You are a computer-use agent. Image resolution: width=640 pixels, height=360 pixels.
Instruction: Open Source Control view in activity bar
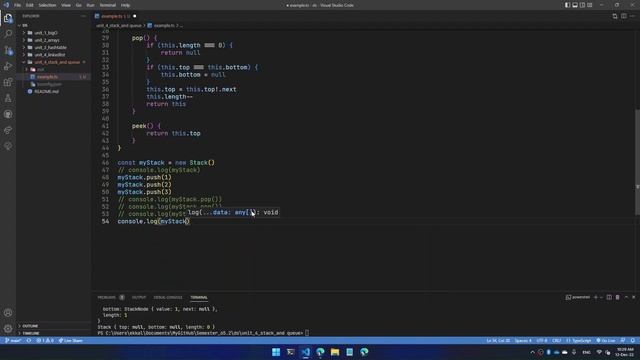click(x=8, y=50)
